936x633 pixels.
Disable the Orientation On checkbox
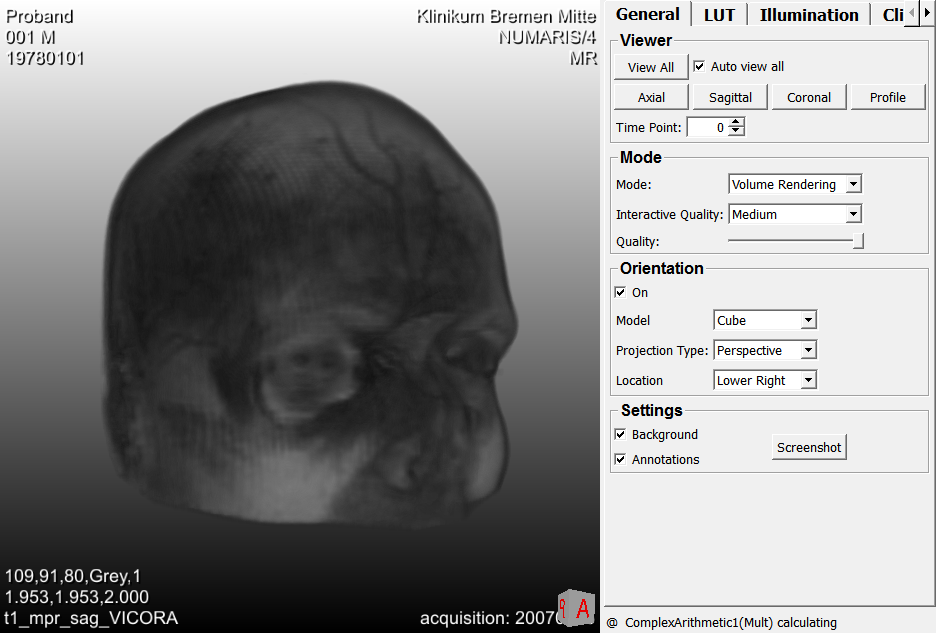(621, 292)
